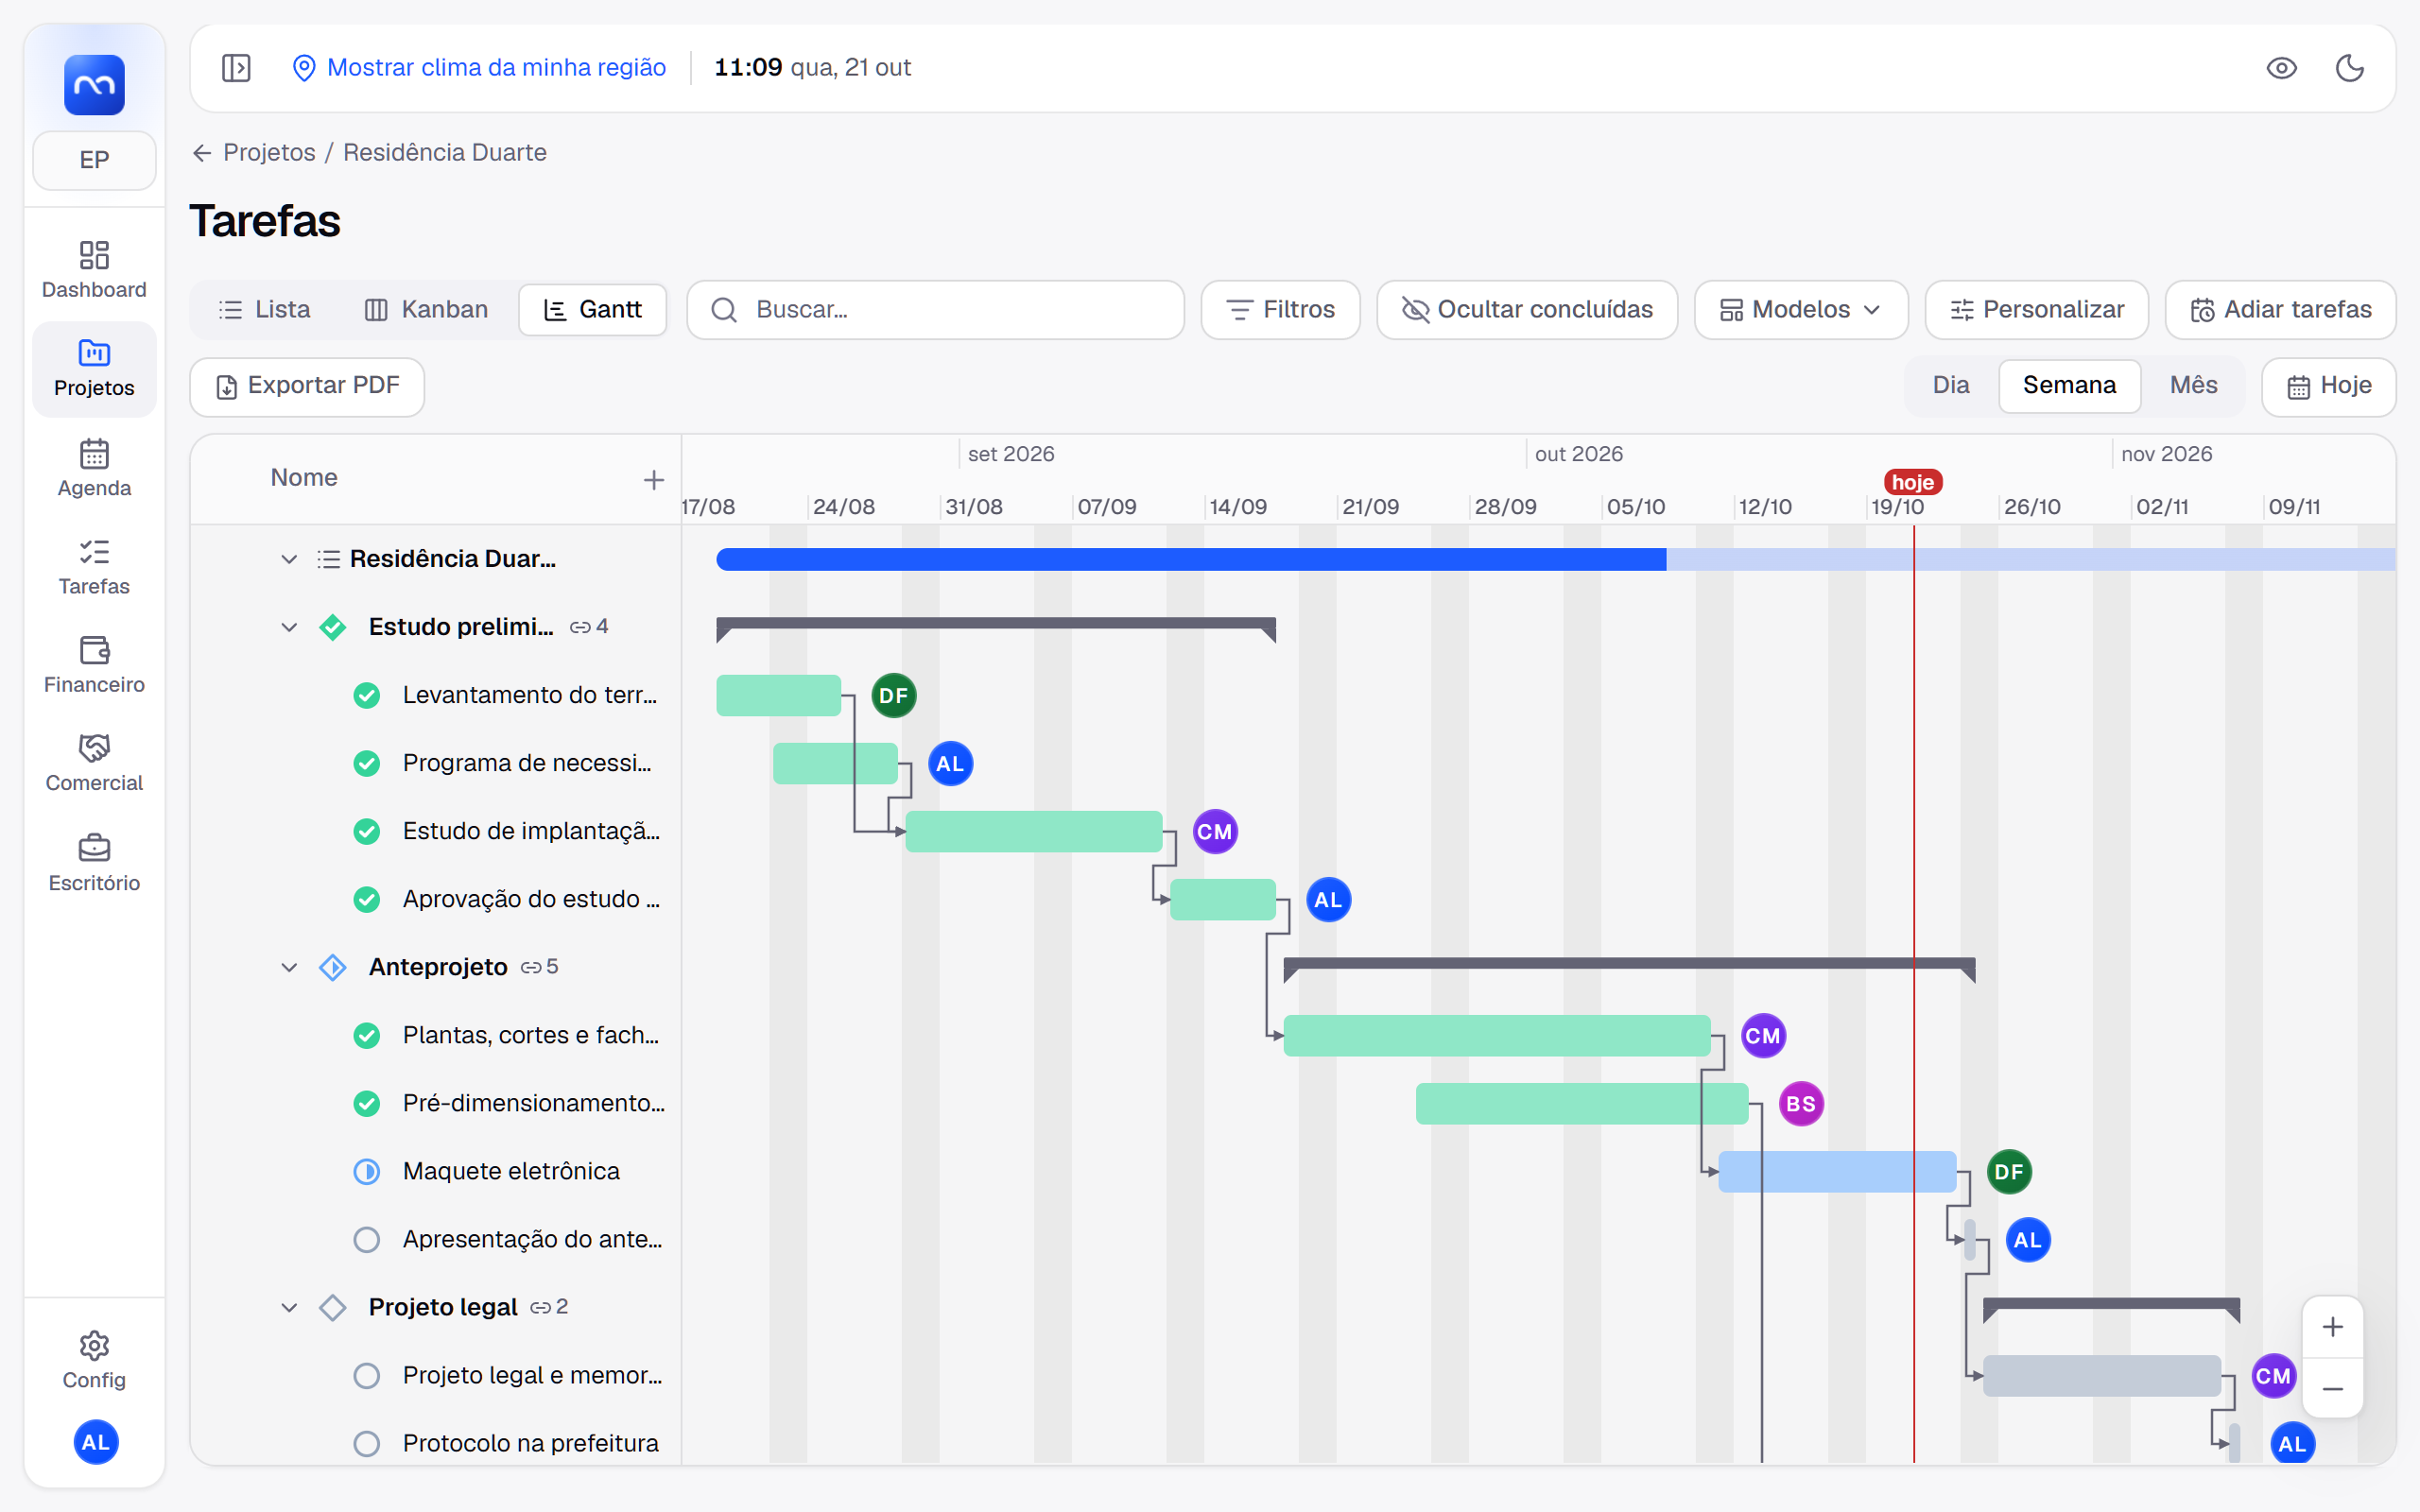Click the back arrow before Projetos

click(202, 153)
